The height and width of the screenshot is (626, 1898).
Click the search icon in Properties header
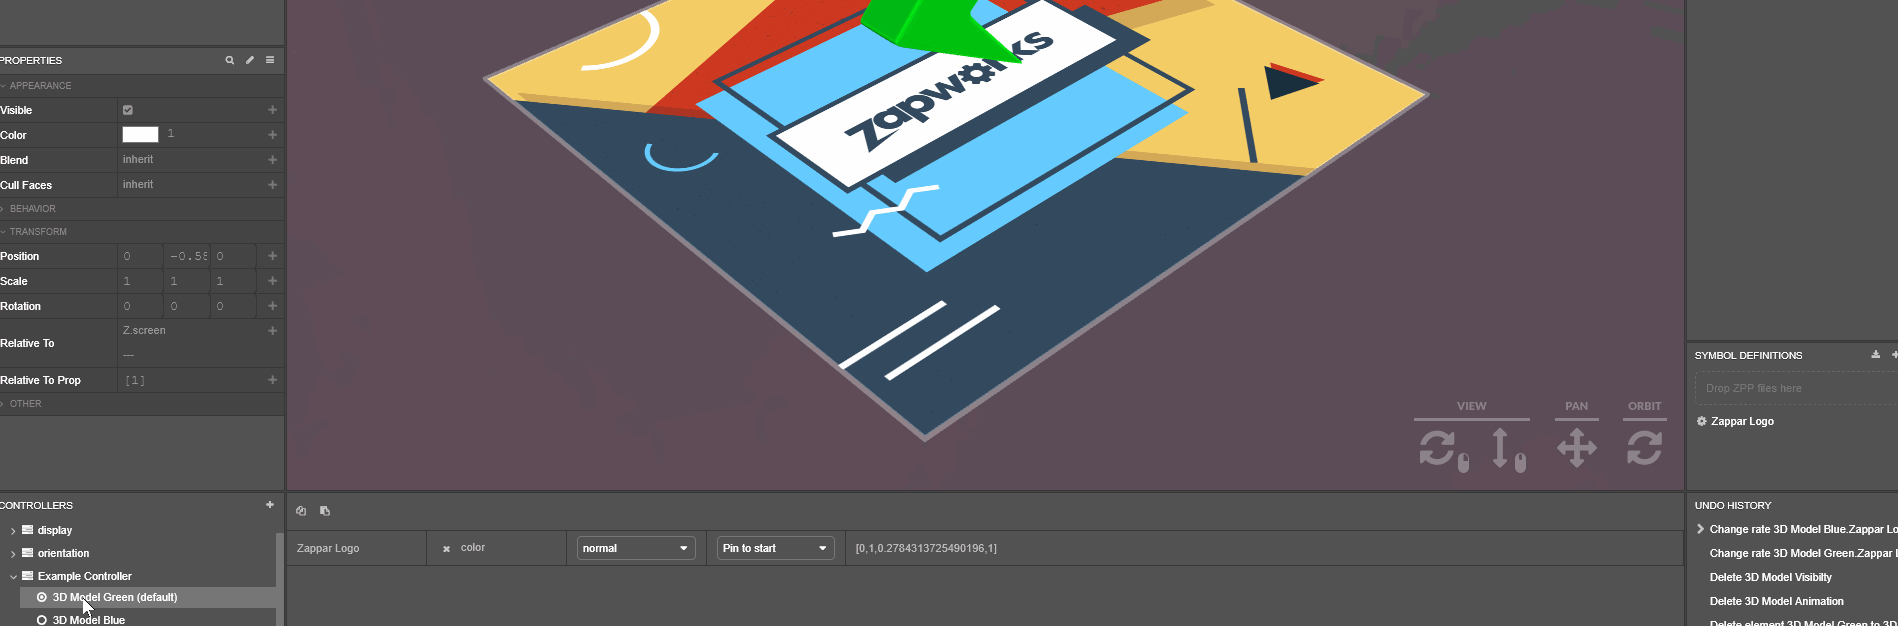coord(230,60)
